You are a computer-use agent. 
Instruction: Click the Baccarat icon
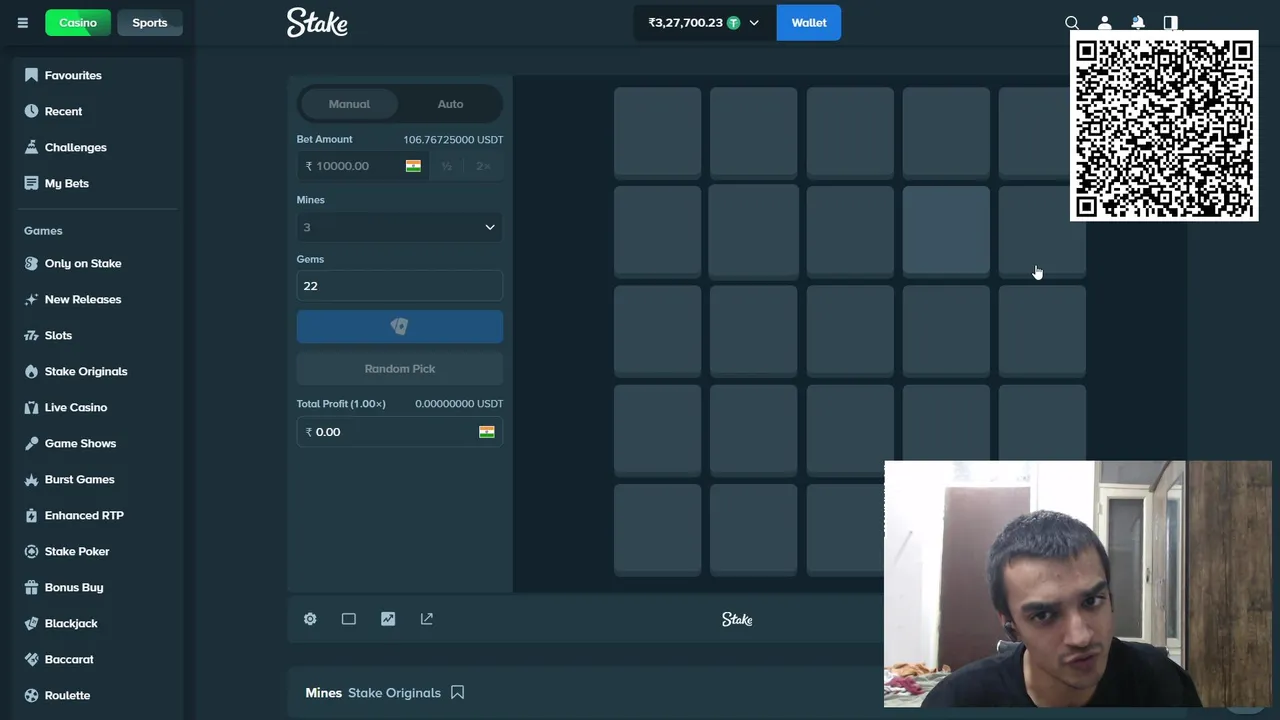pyautogui.click(x=31, y=659)
